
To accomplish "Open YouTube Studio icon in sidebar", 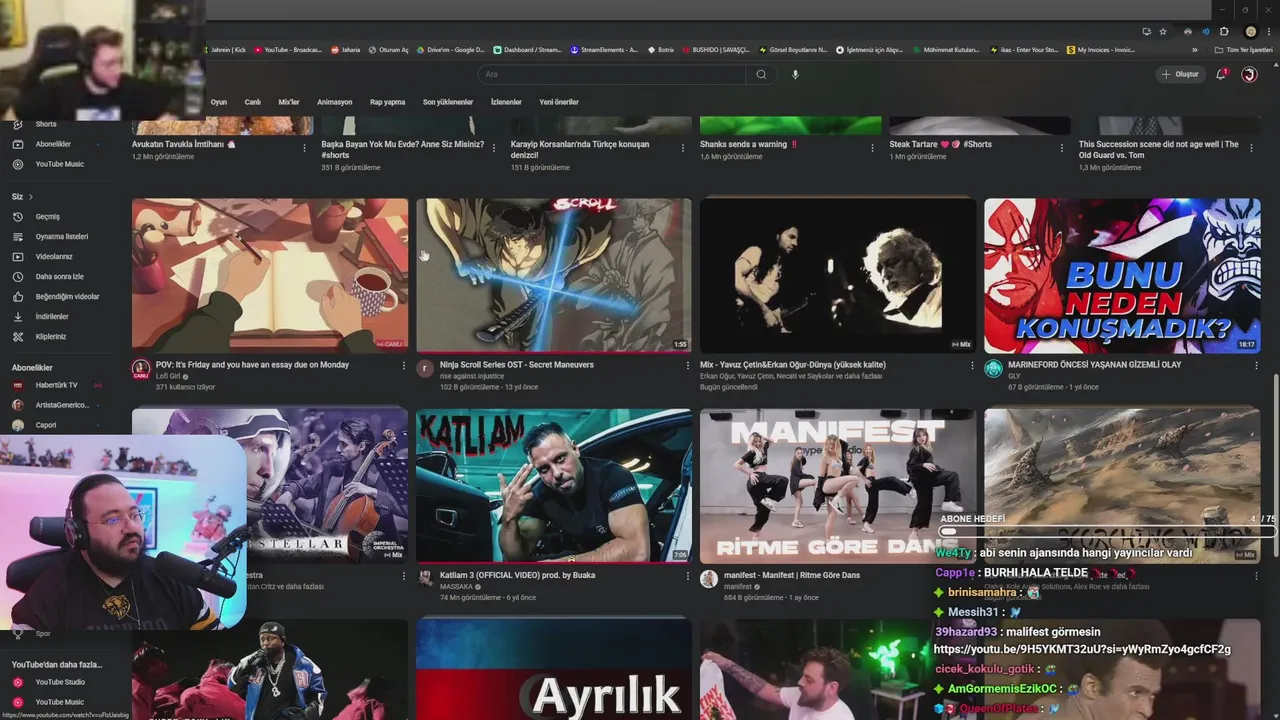I will [17, 682].
